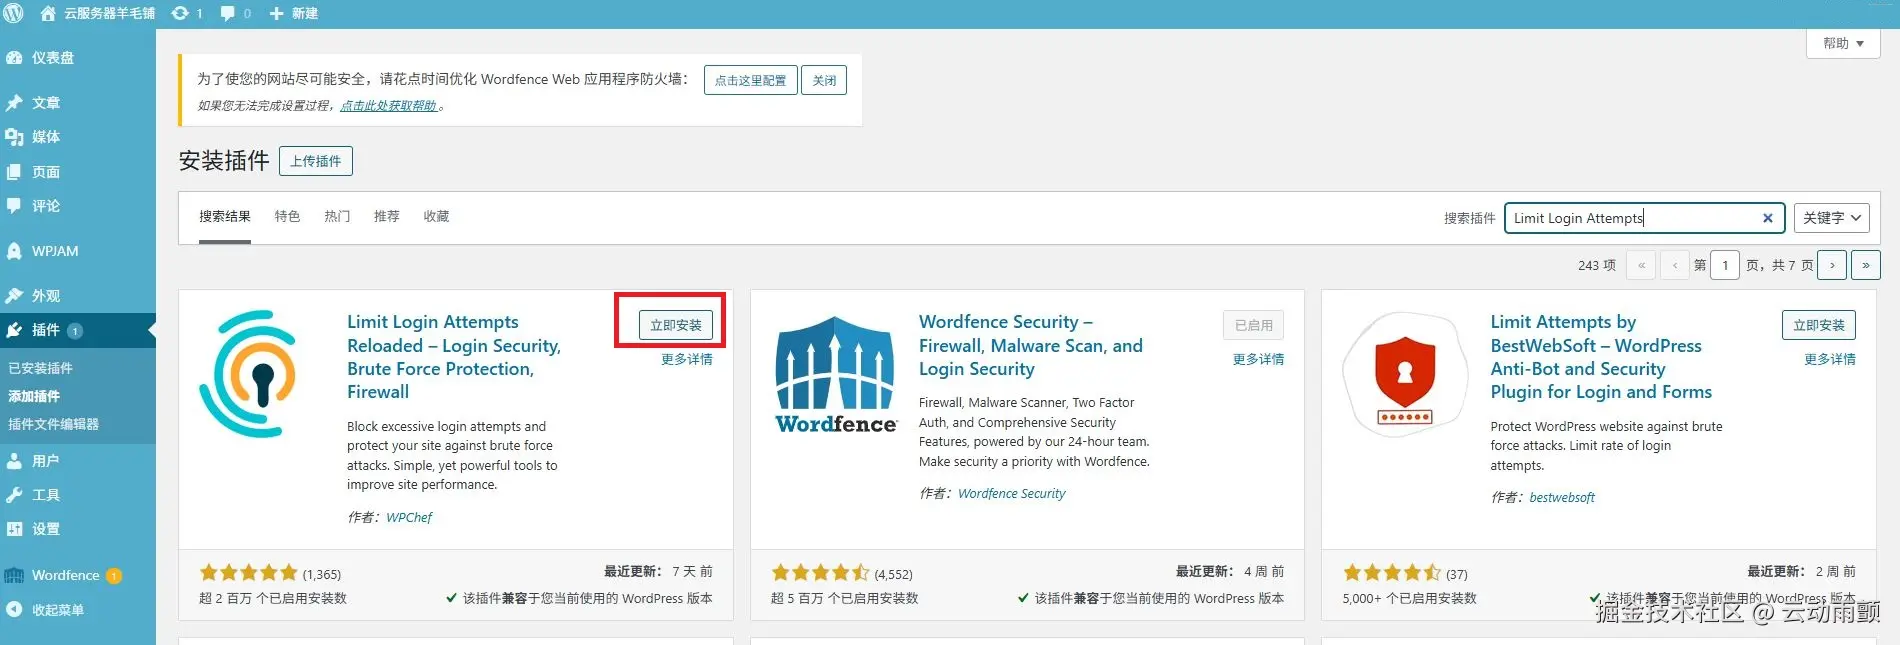Click the 页面 pages icon in sidebar
The height and width of the screenshot is (645, 1900).
pos(14,172)
